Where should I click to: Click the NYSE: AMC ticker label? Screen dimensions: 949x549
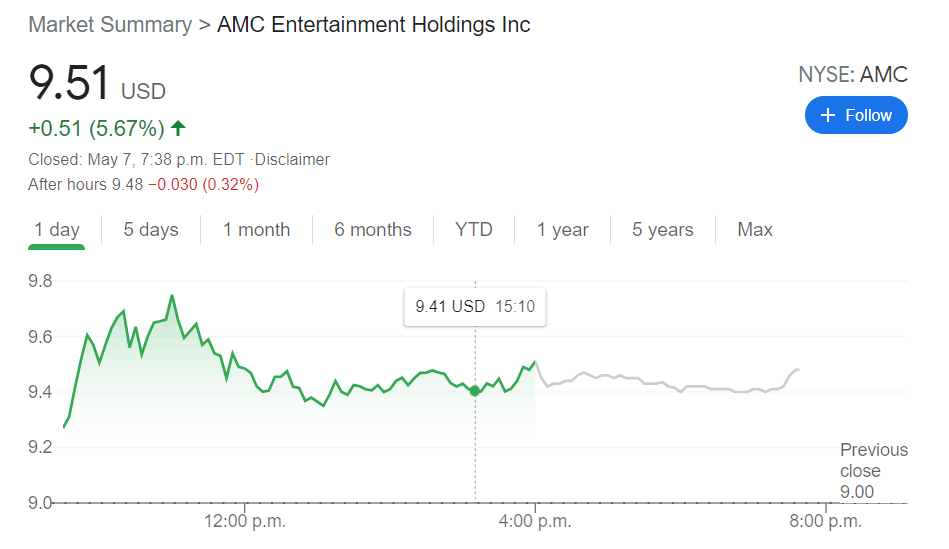coord(853,75)
